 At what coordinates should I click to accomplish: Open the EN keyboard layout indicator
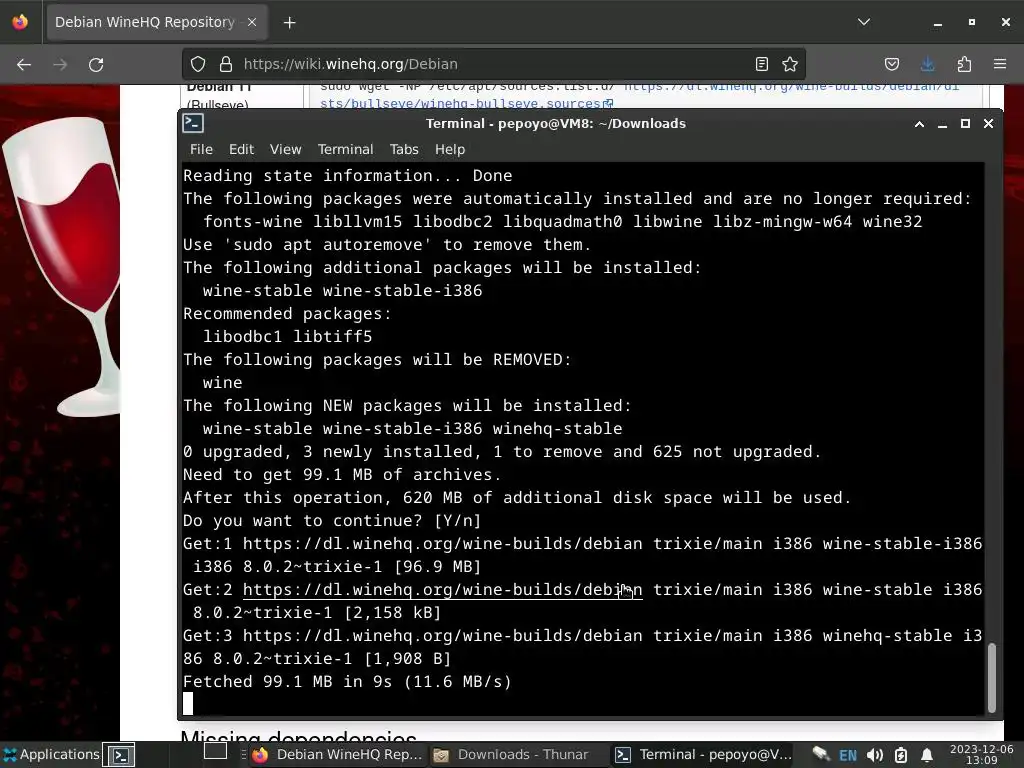[848, 756]
